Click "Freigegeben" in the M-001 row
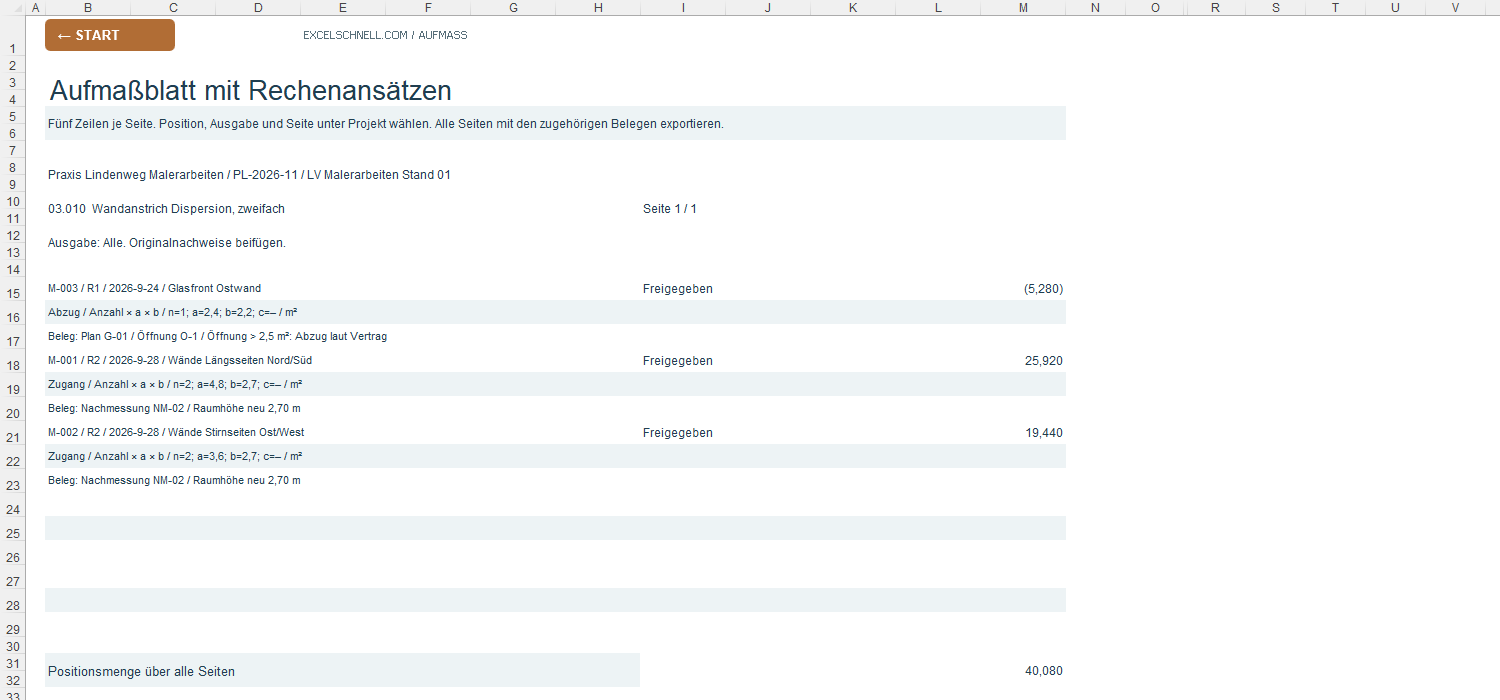The image size is (1500, 700). point(678,361)
